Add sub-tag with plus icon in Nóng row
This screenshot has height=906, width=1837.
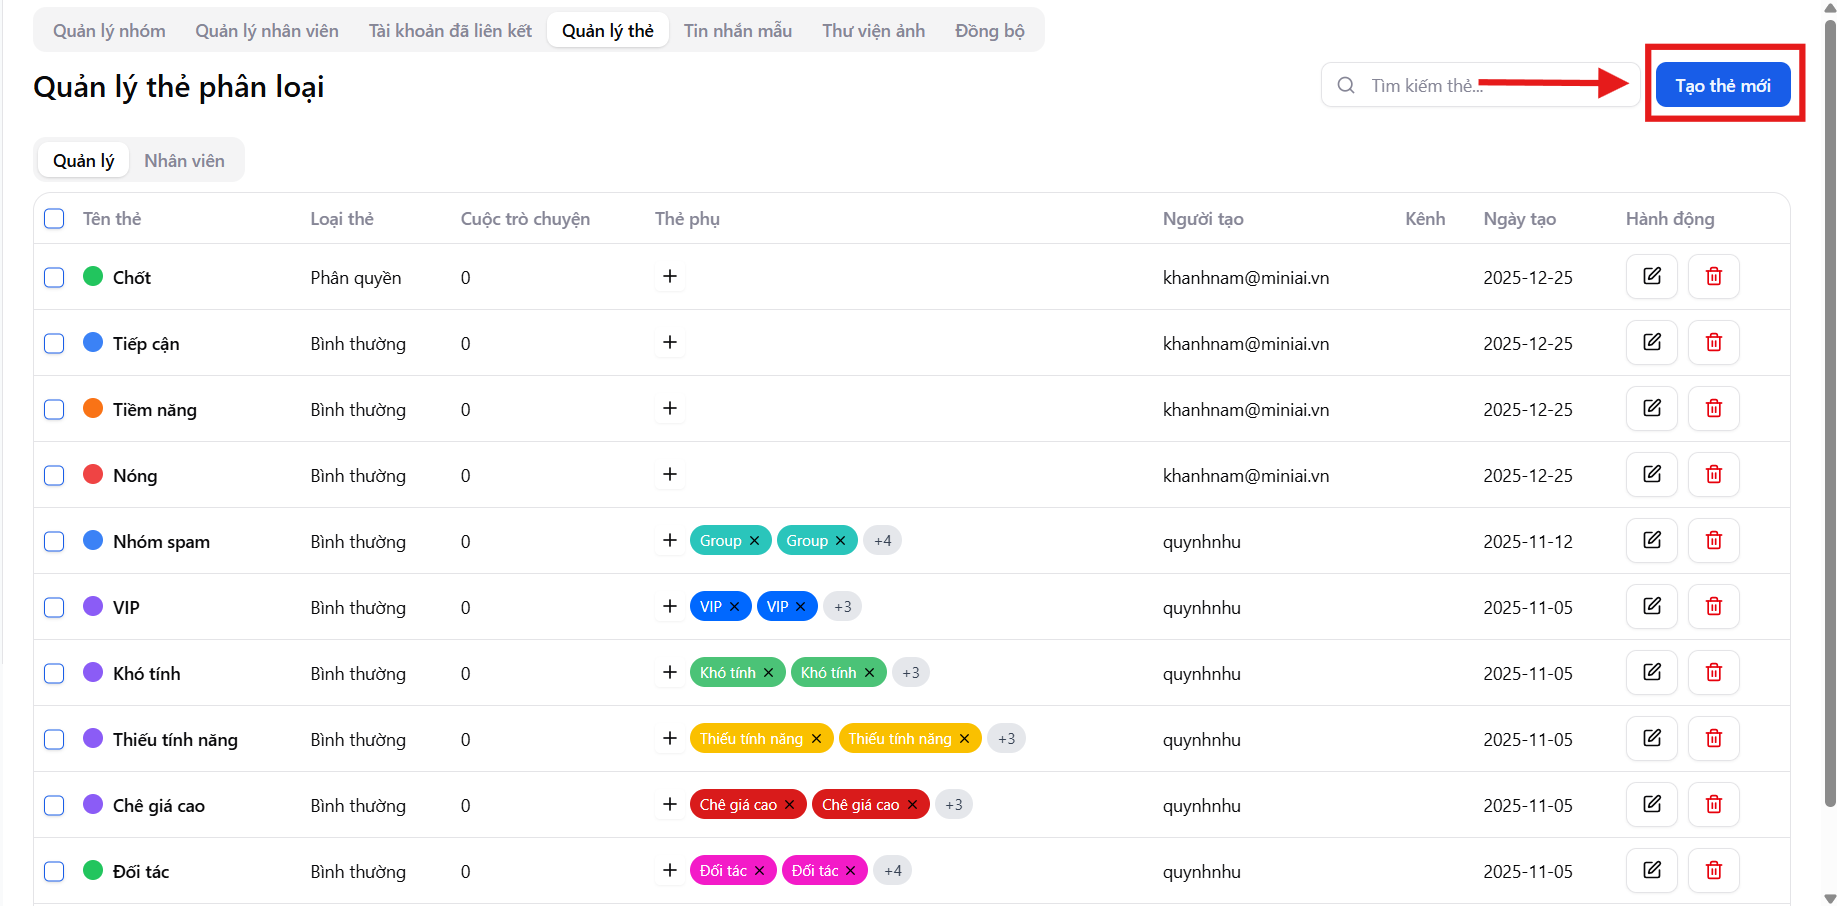(670, 474)
